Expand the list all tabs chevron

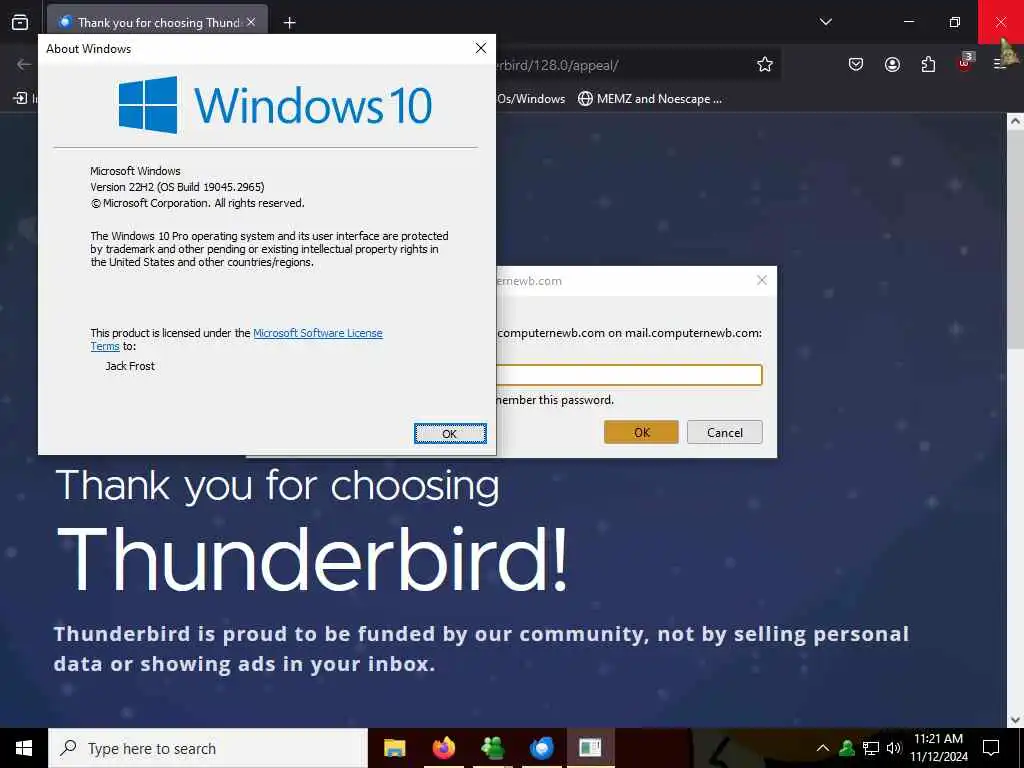click(x=825, y=22)
